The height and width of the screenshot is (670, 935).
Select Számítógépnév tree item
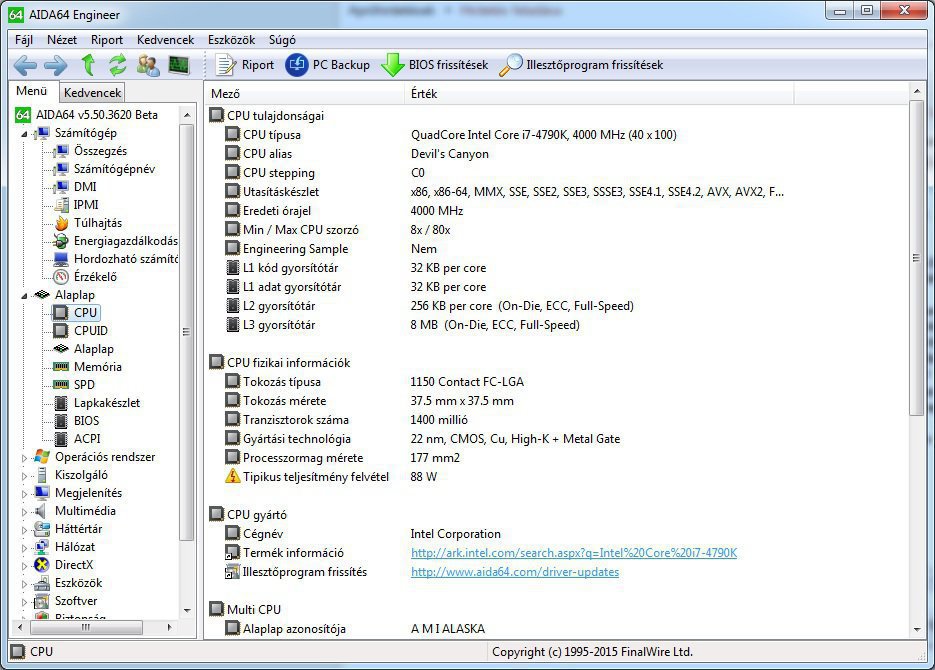tap(114, 169)
